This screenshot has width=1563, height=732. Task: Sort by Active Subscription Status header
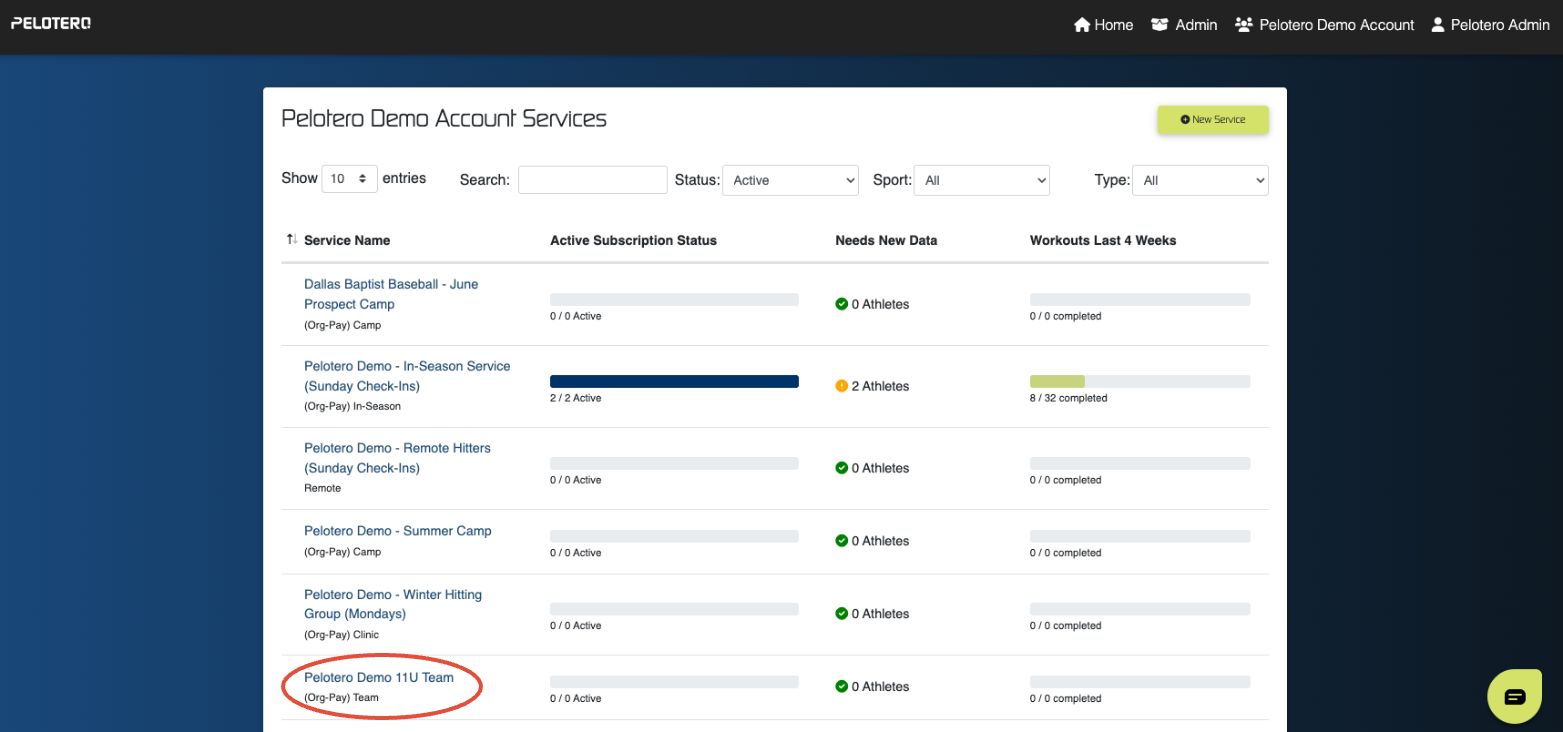(x=633, y=240)
